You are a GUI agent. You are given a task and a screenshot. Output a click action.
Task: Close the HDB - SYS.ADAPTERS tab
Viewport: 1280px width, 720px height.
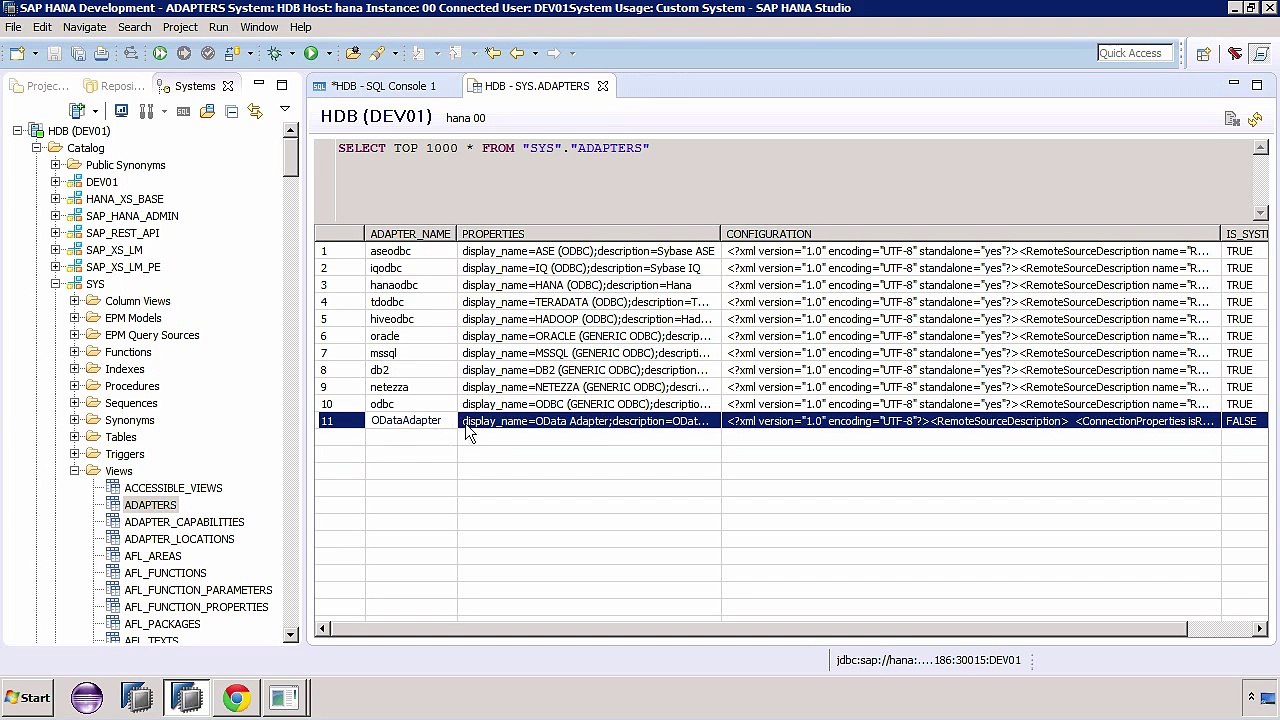[x=603, y=86]
